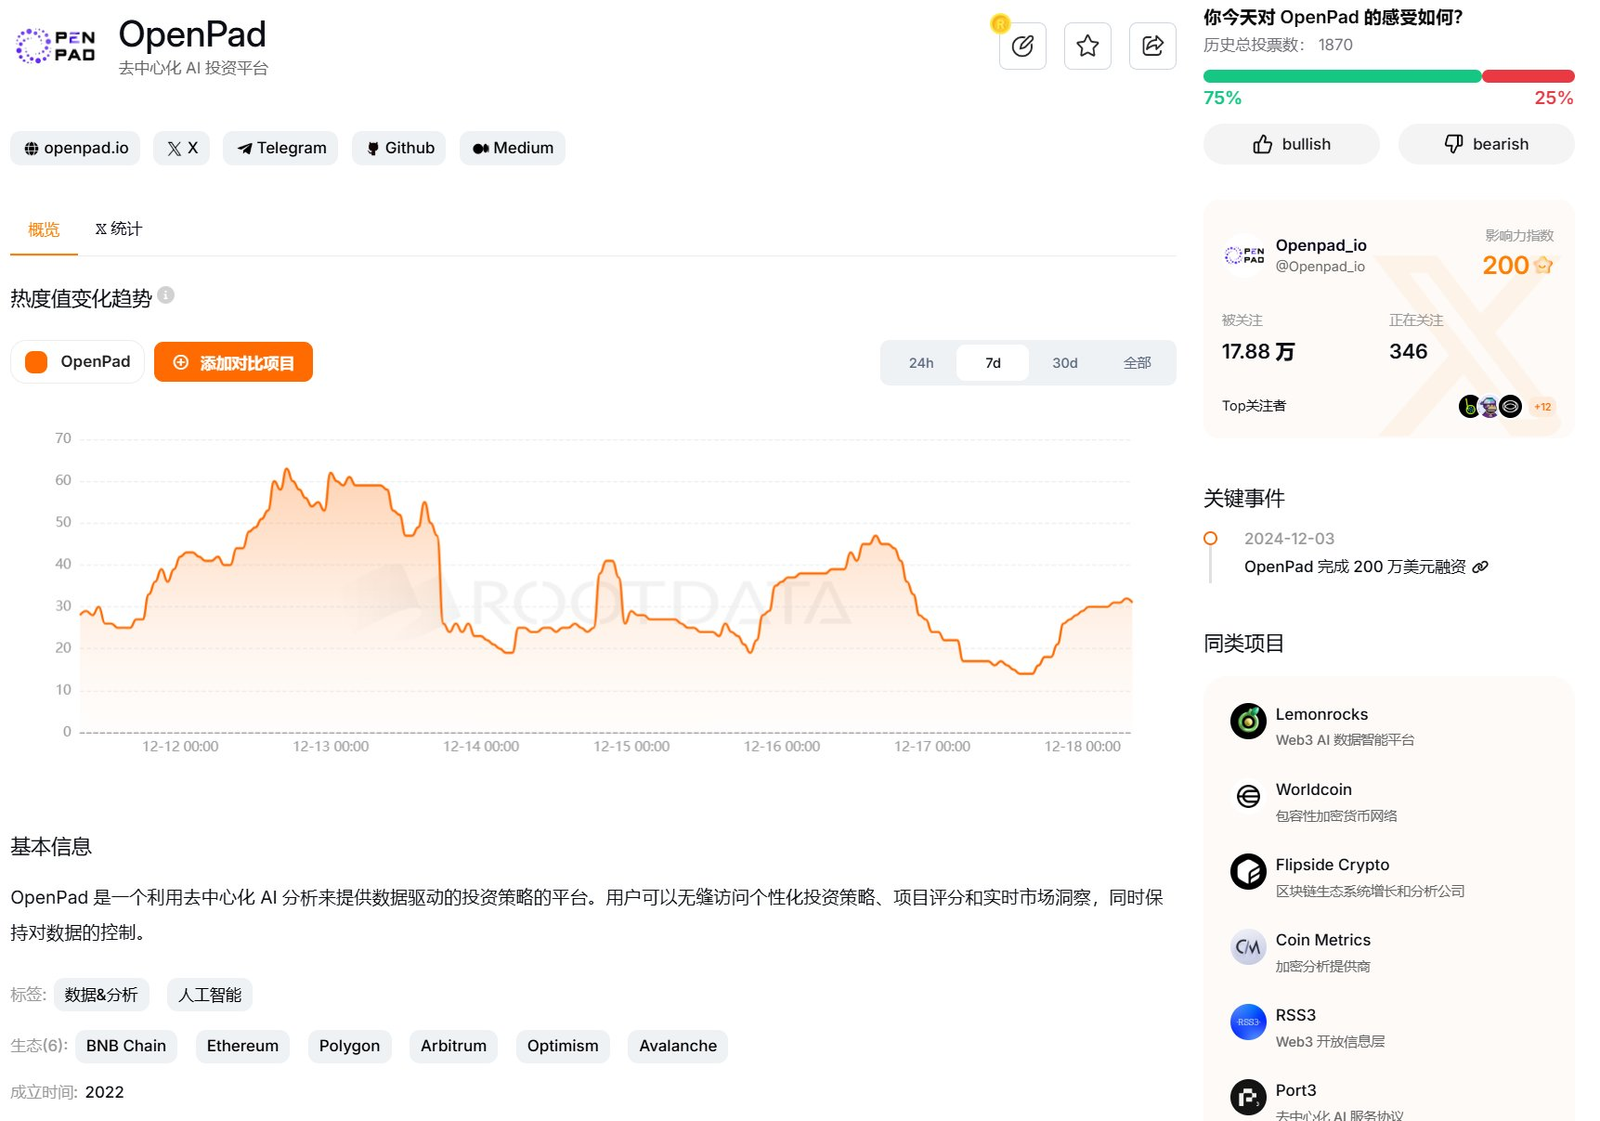This screenshot has height=1121, width=1600.
Task: Open the Openpad_io account name
Action: coord(1321,245)
